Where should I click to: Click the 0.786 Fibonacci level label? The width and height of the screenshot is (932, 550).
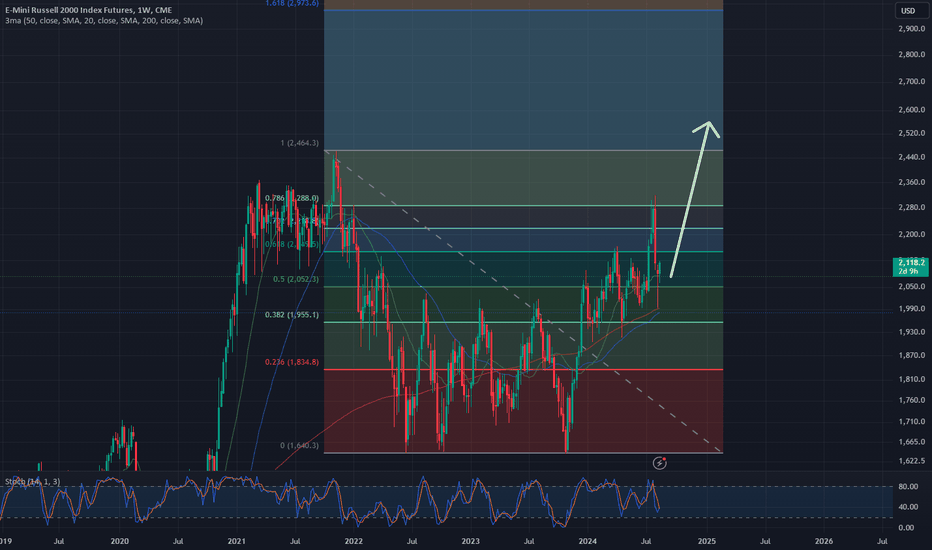pos(292,198)
